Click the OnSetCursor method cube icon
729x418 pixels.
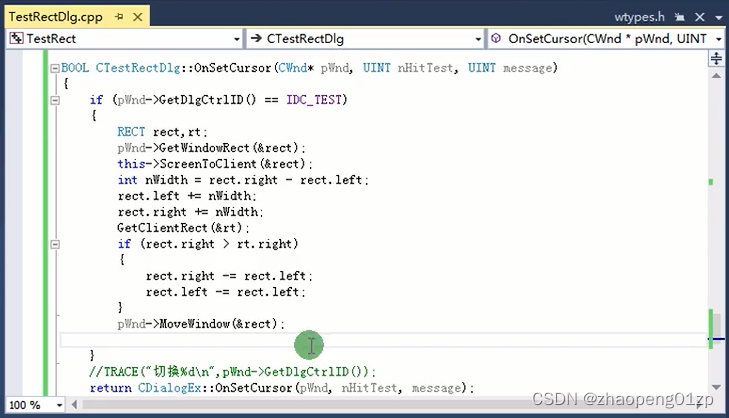point(496,39)
